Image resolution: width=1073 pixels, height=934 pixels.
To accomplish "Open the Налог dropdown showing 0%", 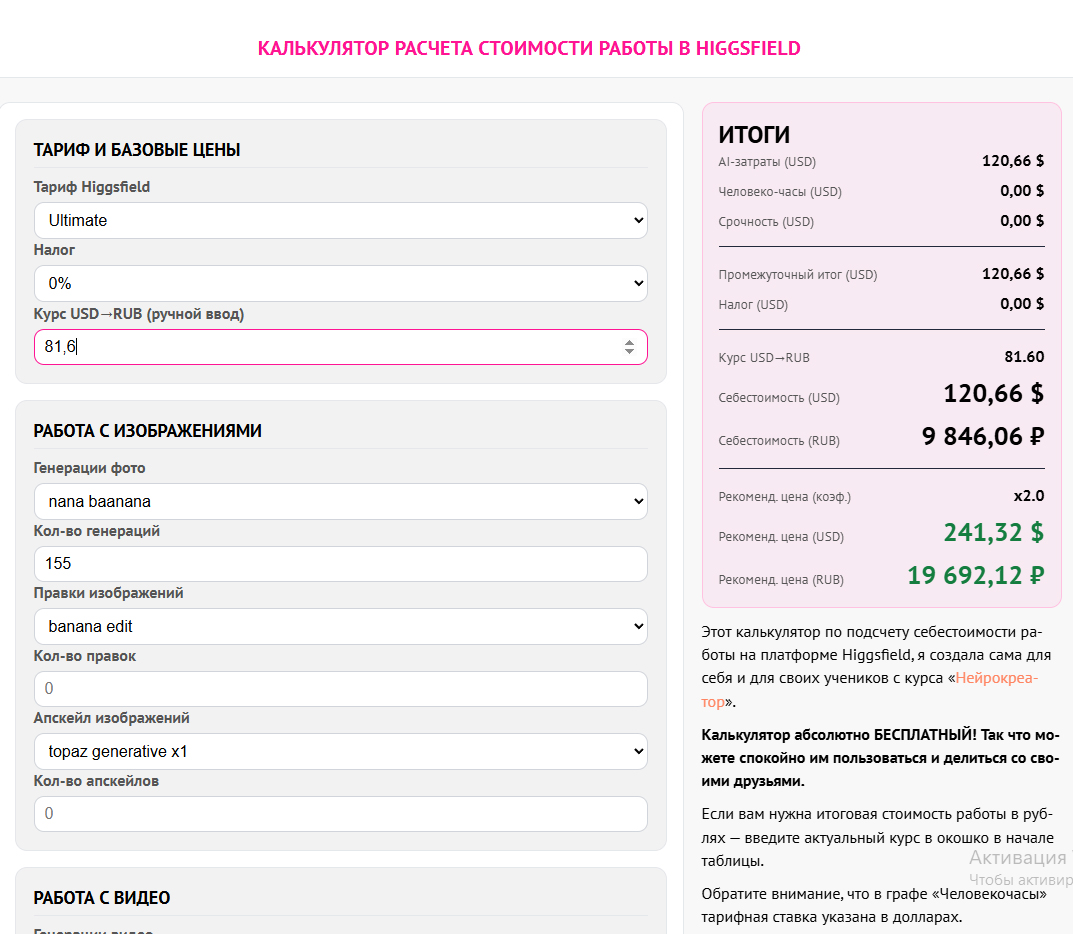I will 340,283.
